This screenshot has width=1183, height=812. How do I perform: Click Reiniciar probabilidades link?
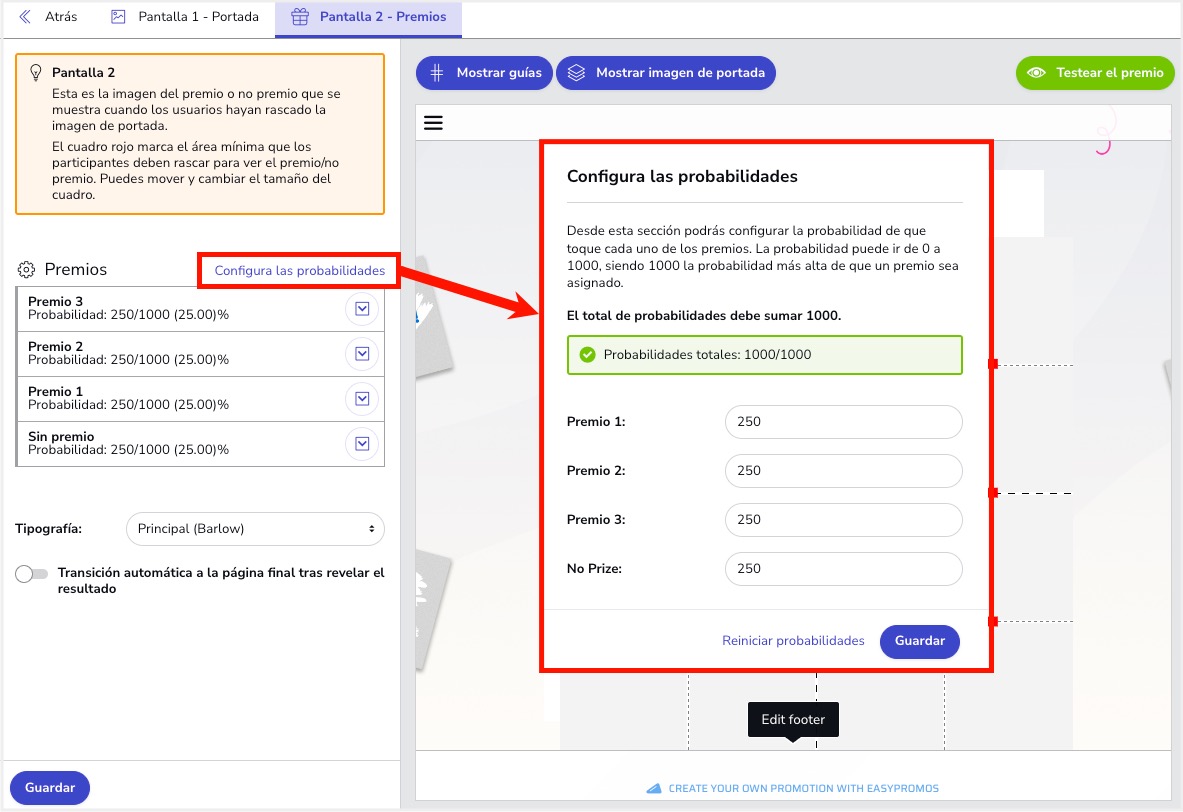(x=793, y=641)
